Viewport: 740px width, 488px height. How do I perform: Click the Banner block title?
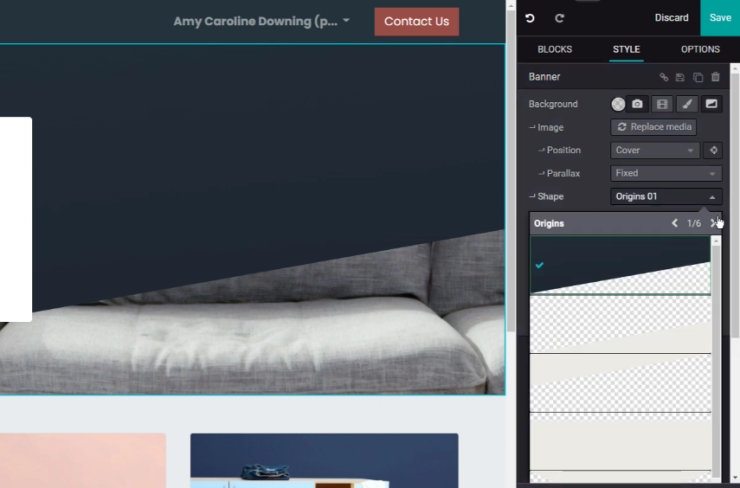pyautogui.click(x=544, y=77)
